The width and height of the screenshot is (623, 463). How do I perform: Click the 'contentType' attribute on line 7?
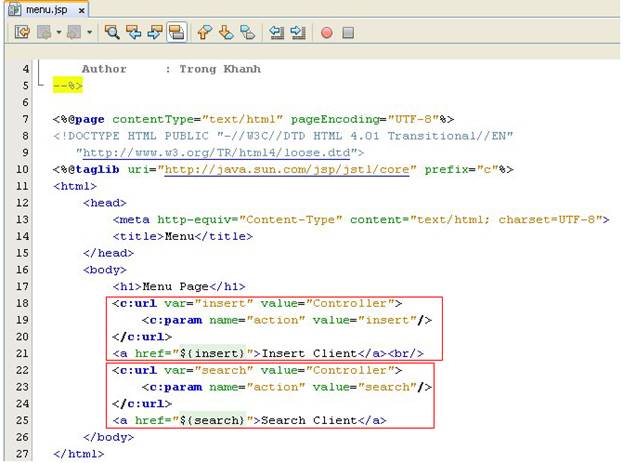[153, 119]
